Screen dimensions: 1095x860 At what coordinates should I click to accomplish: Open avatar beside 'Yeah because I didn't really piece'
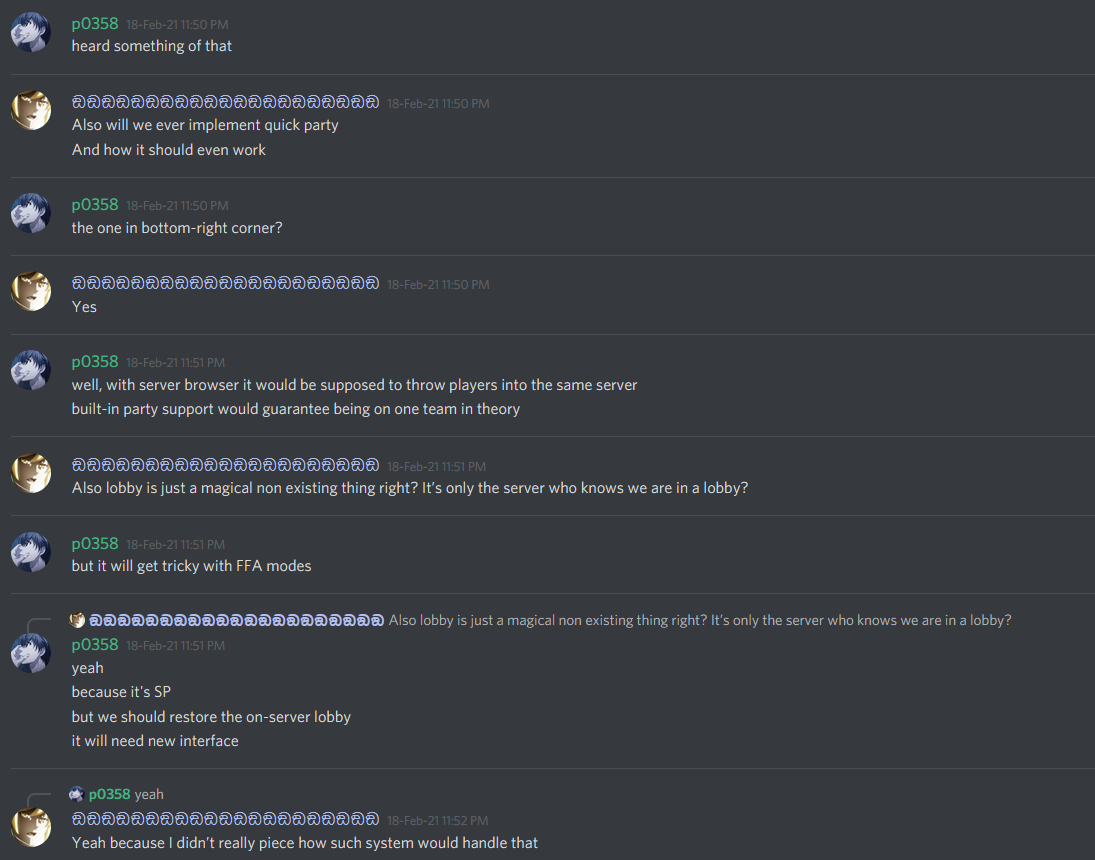[x=31, y=827]
